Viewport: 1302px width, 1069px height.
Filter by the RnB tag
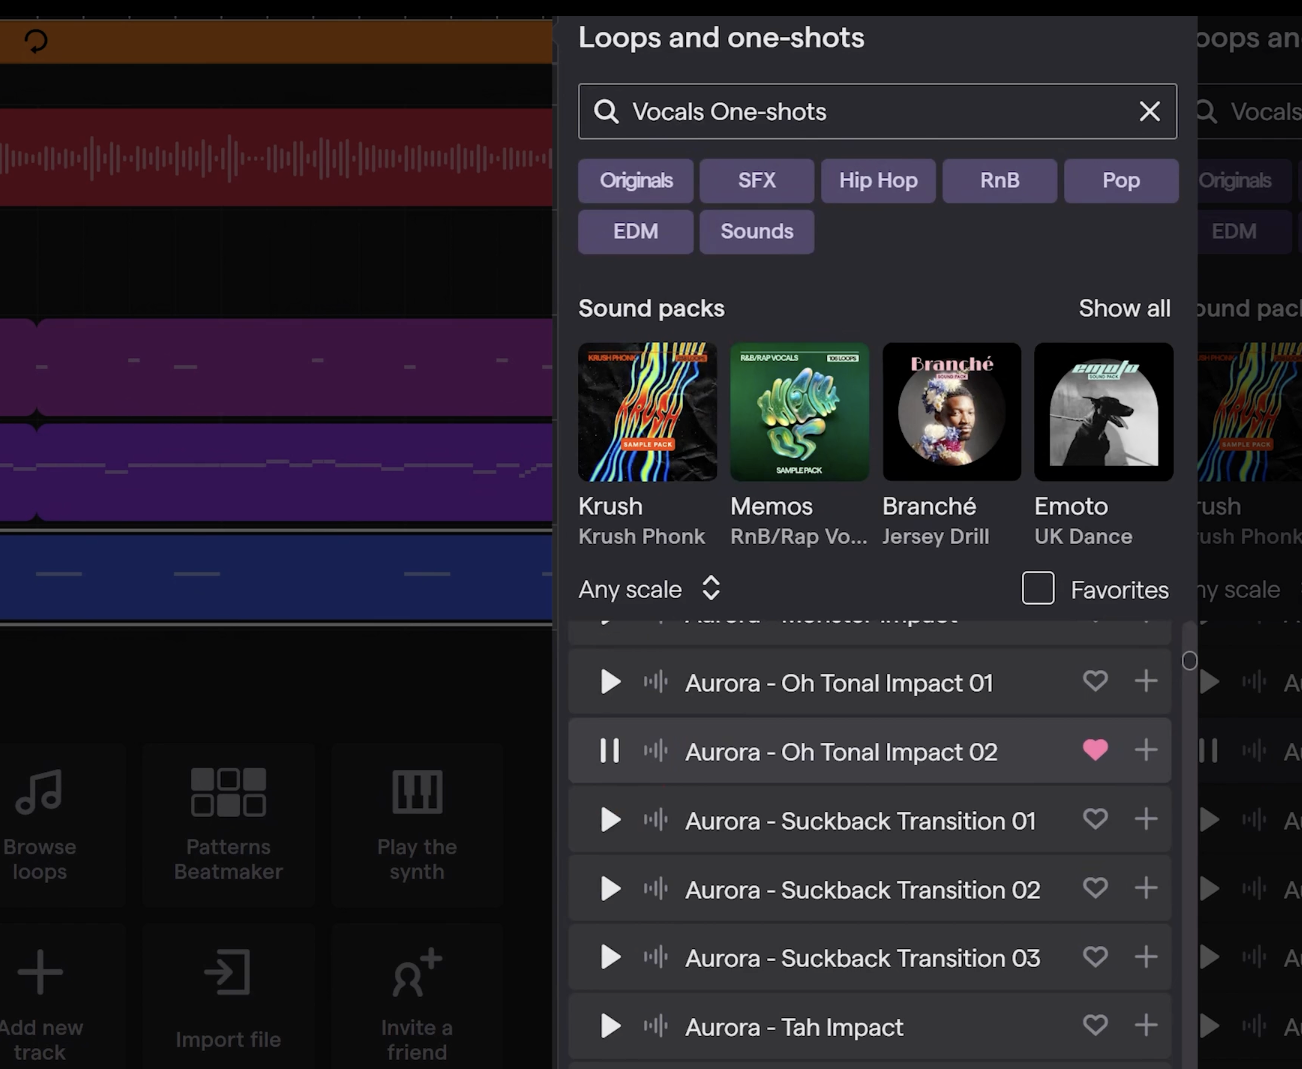tap(1000, 181)
